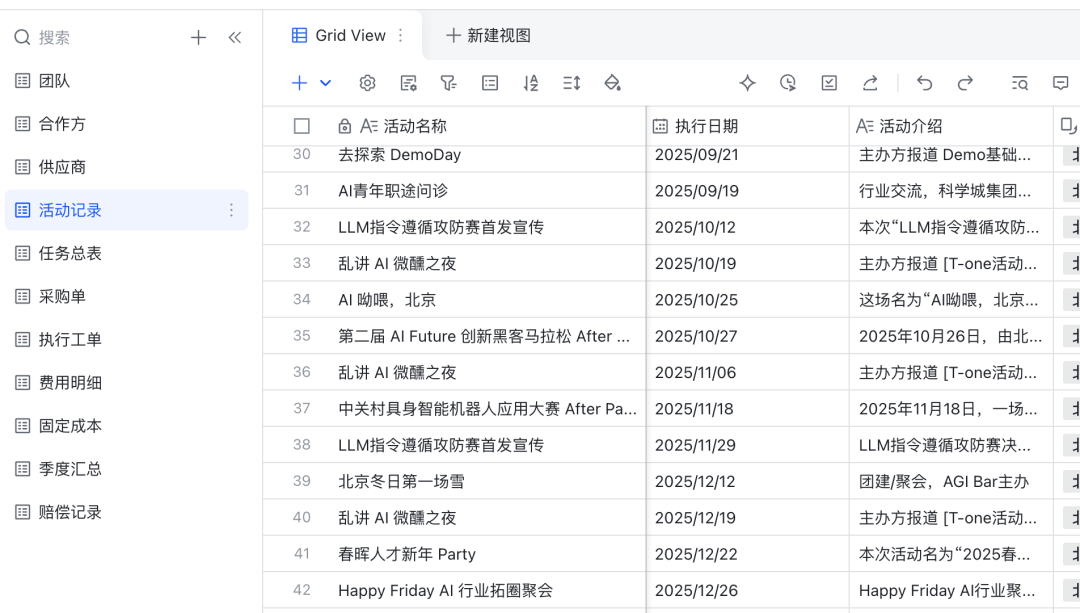Select the 供应商 table in sidebar

[126, 167]
